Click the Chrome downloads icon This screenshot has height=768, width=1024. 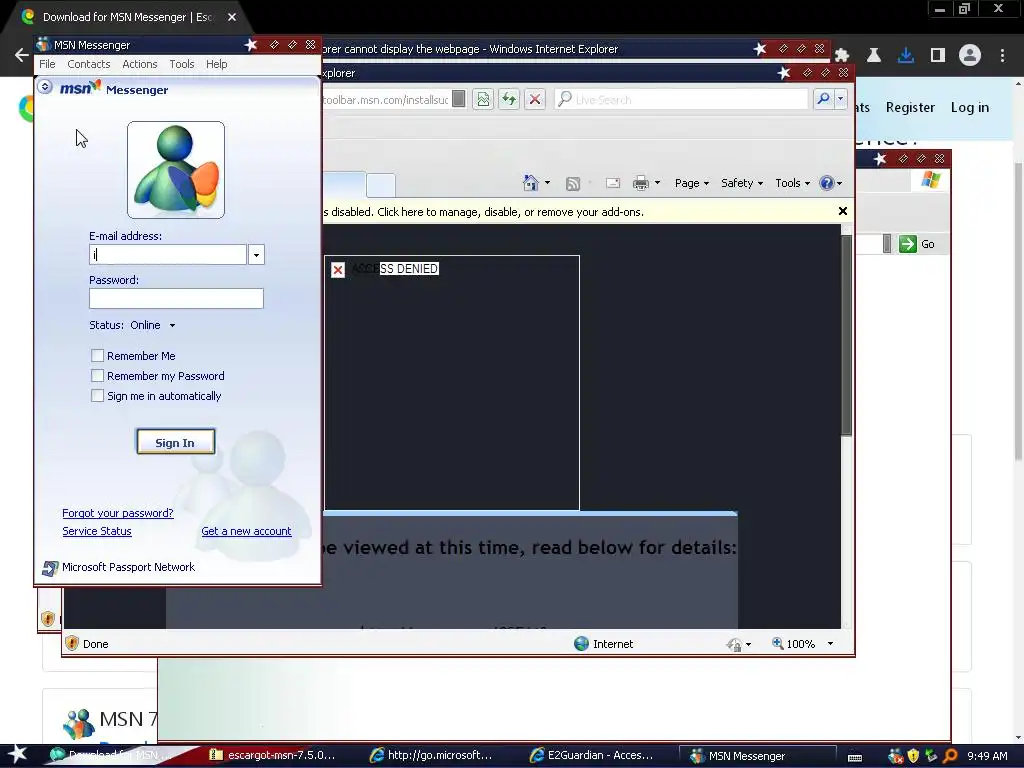pyautogui.click(x=905, y=56)
